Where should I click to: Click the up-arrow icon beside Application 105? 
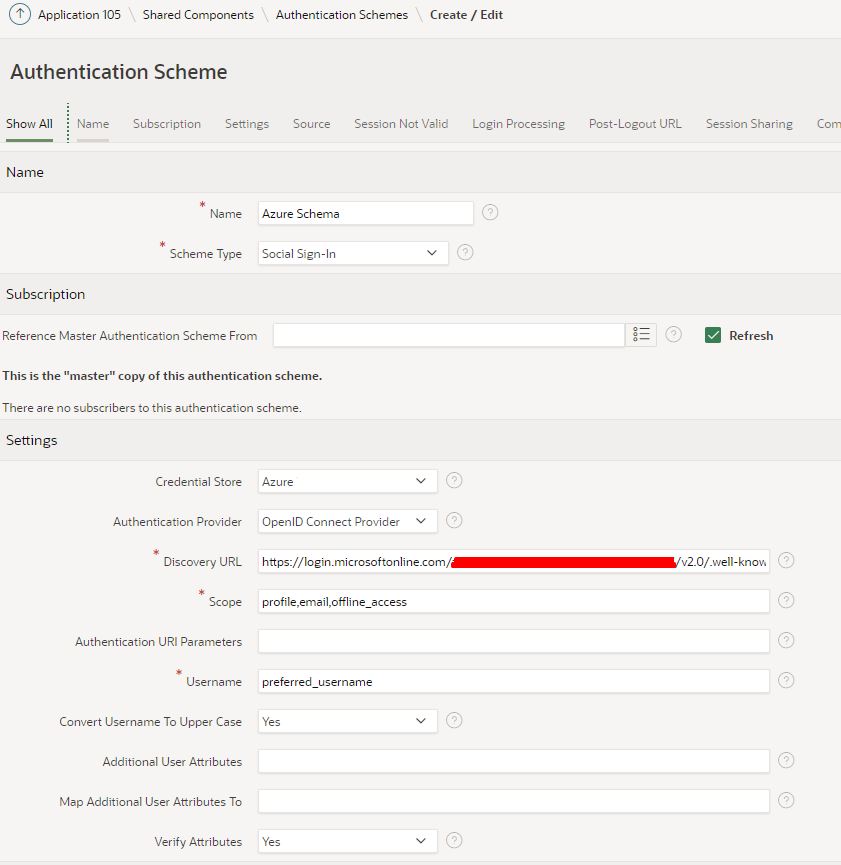[19, 15]
